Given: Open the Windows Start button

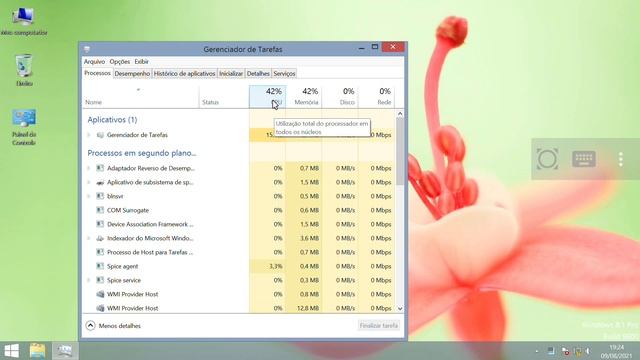Looking at the screenshot, I should coord(11,351).
